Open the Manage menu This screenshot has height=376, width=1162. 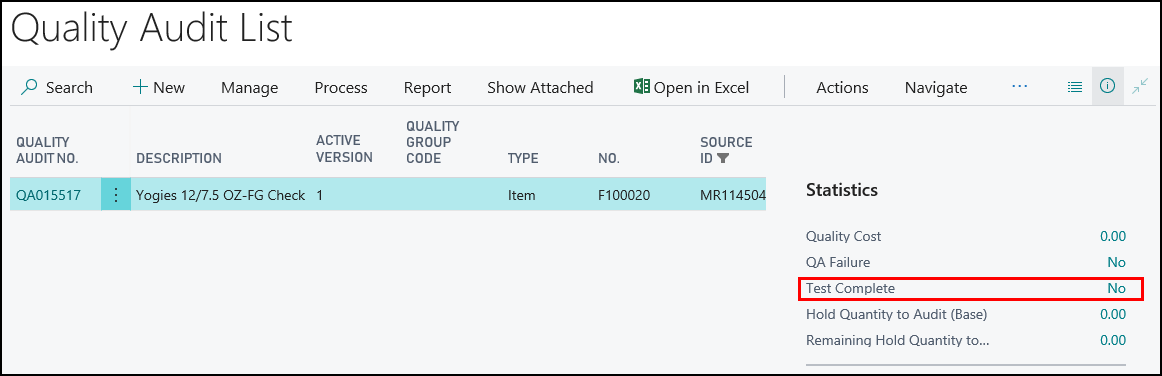pos(250,88)
